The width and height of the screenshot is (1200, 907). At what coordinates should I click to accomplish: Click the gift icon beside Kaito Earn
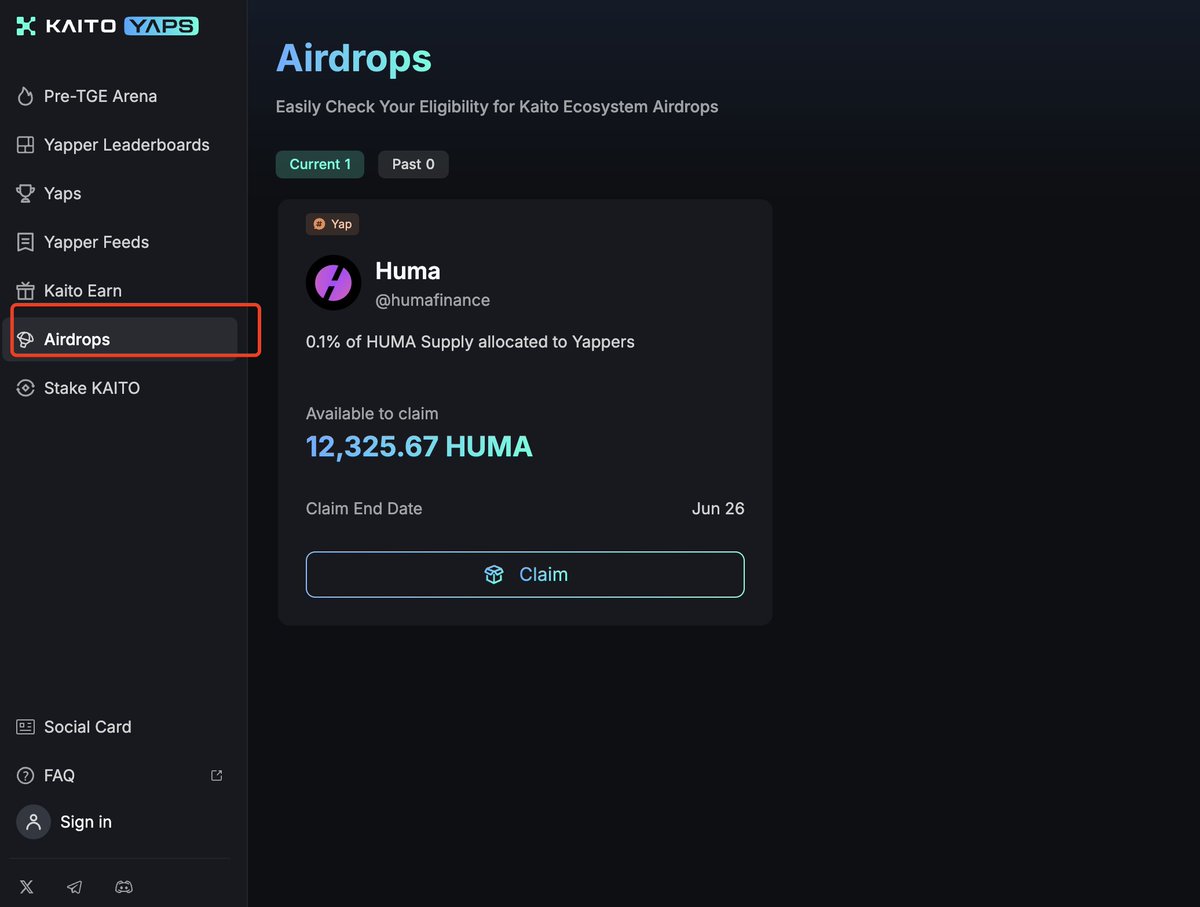click(26, 291)
